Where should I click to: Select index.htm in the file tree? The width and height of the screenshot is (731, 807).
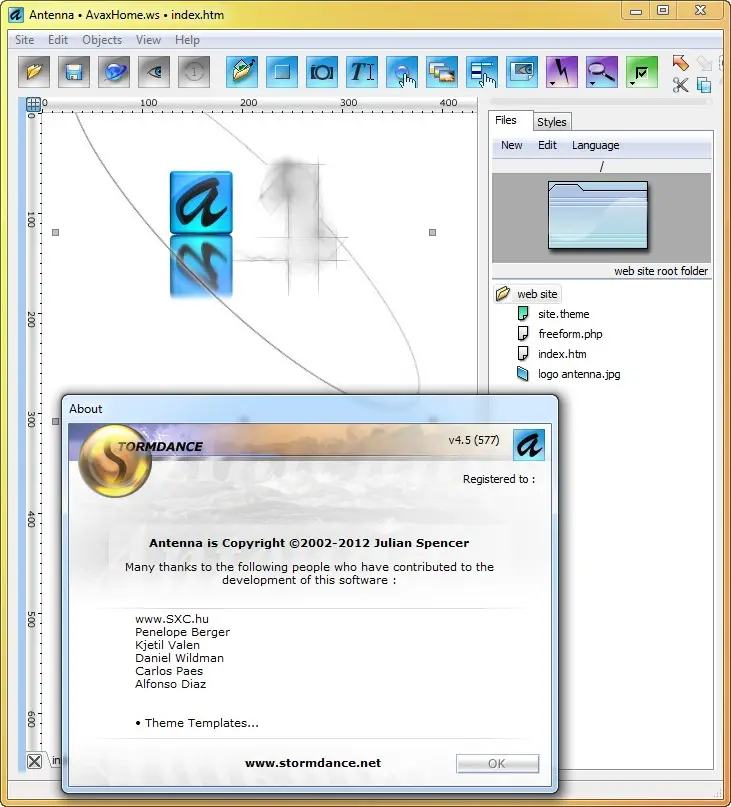click(562, 354)
